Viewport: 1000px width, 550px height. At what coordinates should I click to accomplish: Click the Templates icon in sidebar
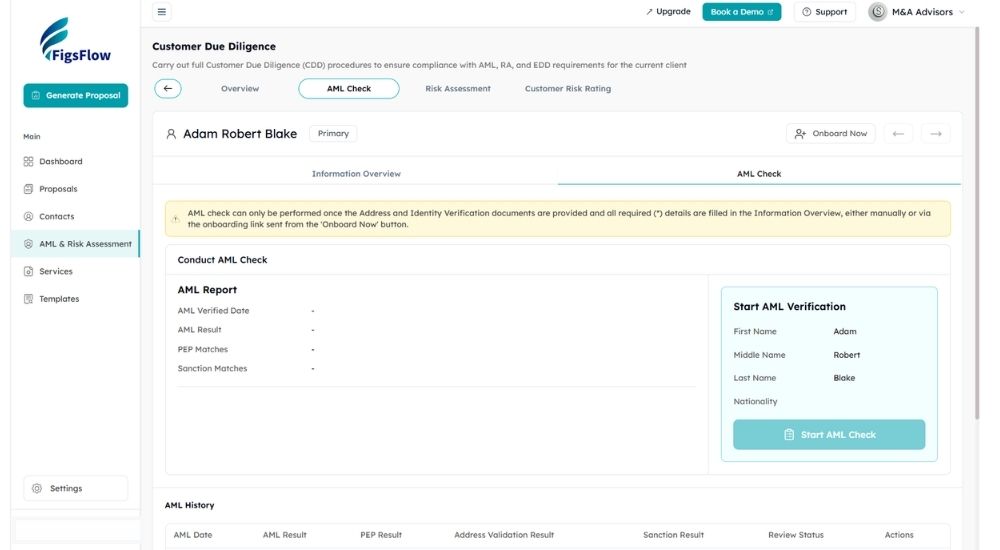point(28,299)
